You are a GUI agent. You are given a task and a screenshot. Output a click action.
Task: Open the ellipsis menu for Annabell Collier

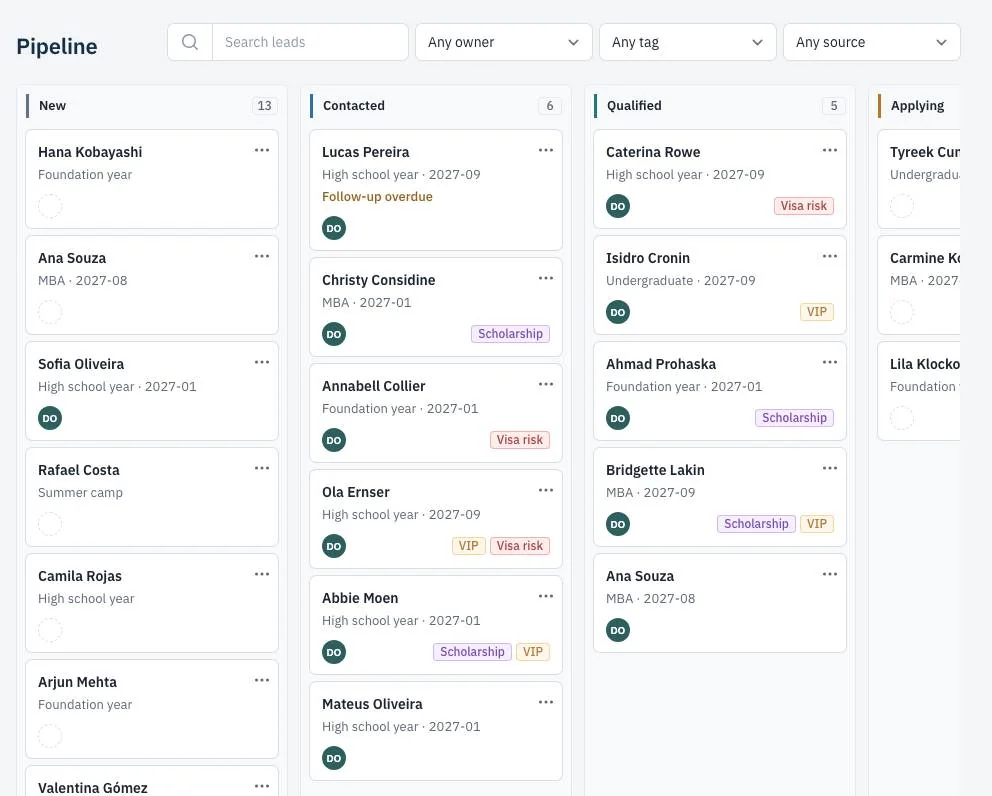pos(546,384)
